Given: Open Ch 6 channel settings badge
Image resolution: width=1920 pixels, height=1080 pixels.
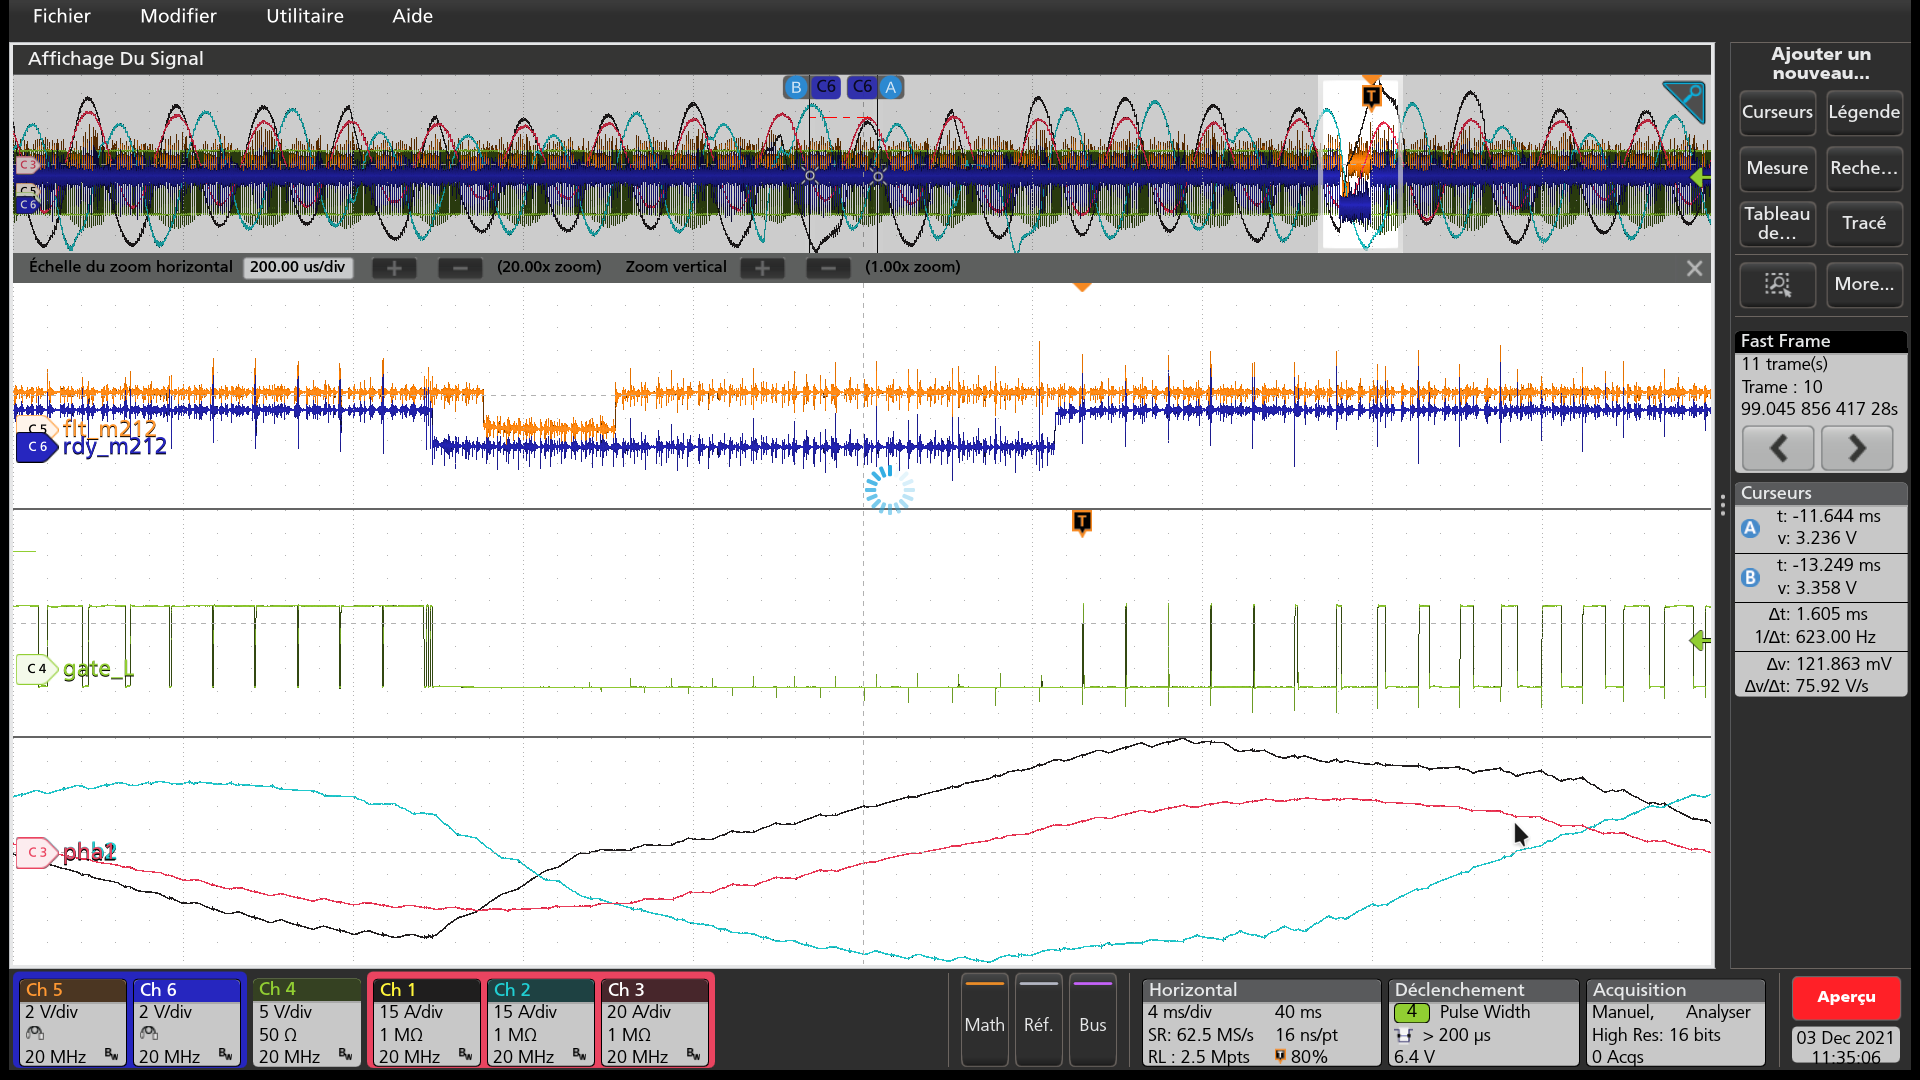Looking at the screenshot, I should coord(187,1022).
